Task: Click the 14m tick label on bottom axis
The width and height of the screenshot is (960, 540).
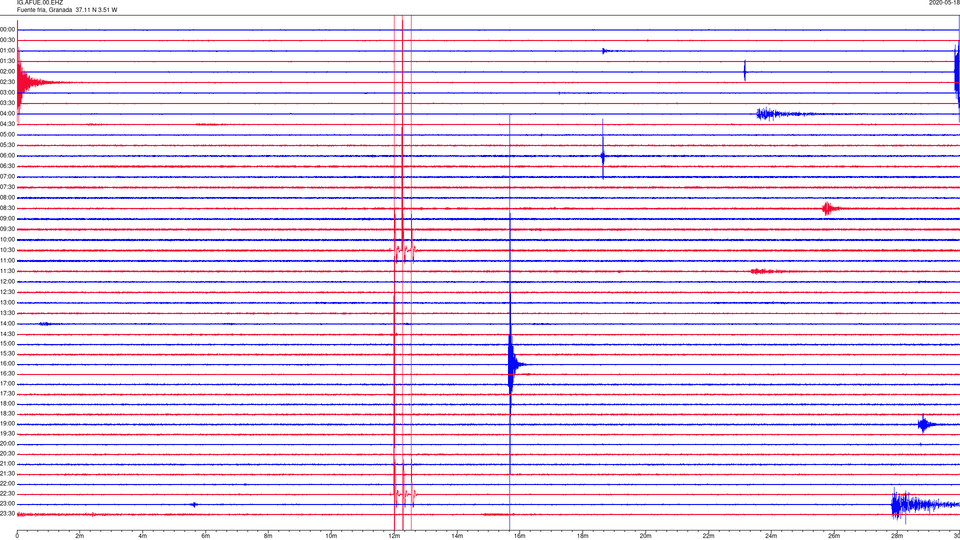Action: pyautogui.click(x=457, y=536)
